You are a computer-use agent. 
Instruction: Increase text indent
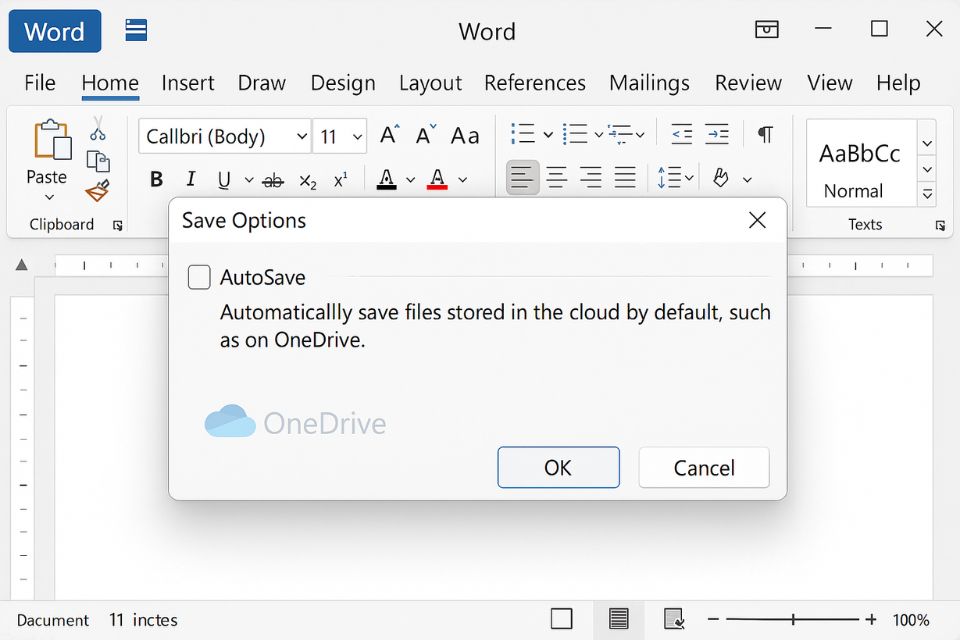click(717, 133)
